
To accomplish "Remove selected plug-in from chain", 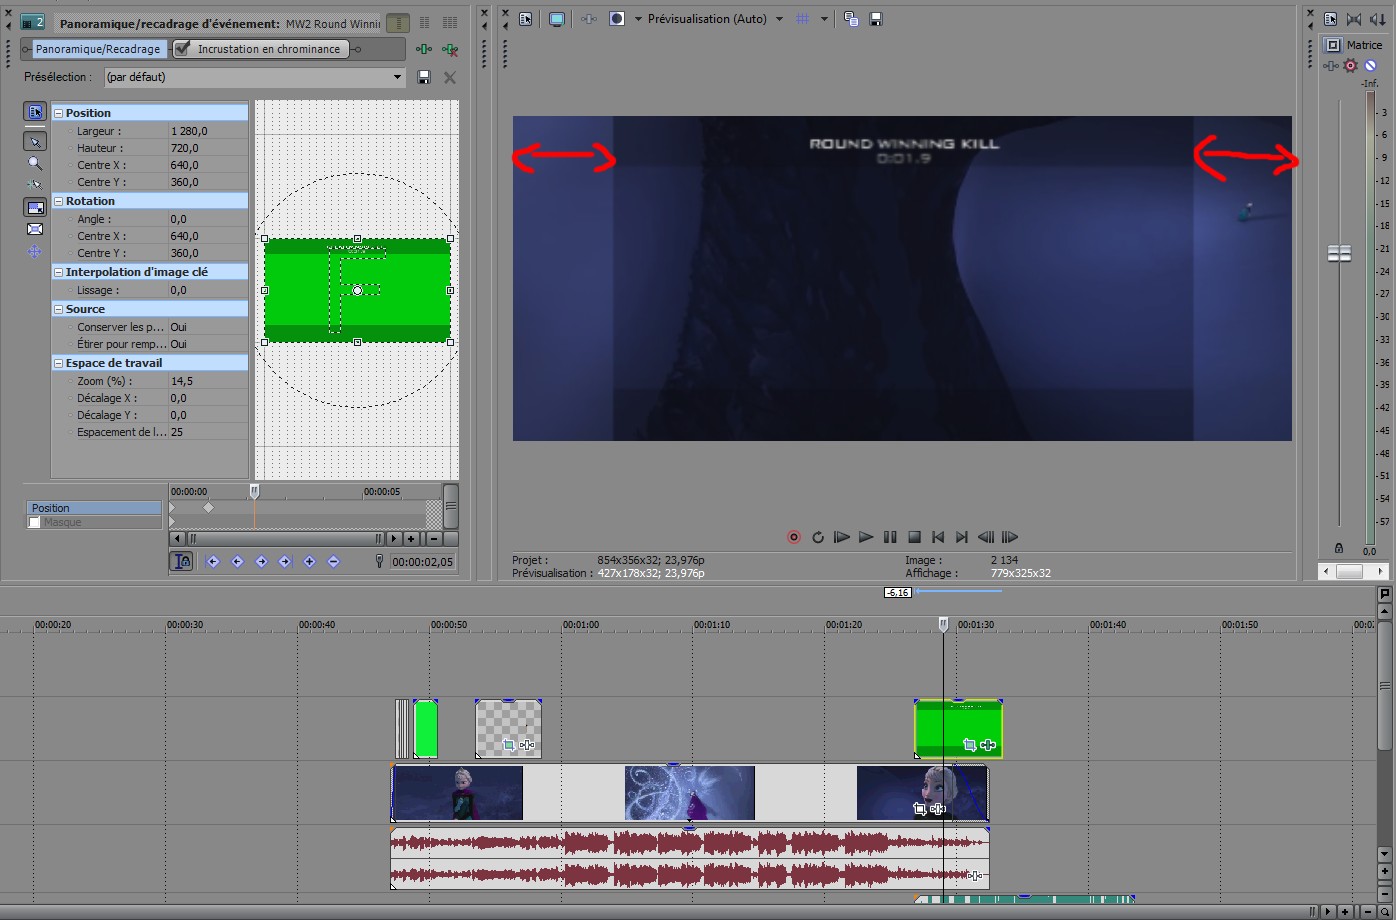I will [x=450, y=49].
